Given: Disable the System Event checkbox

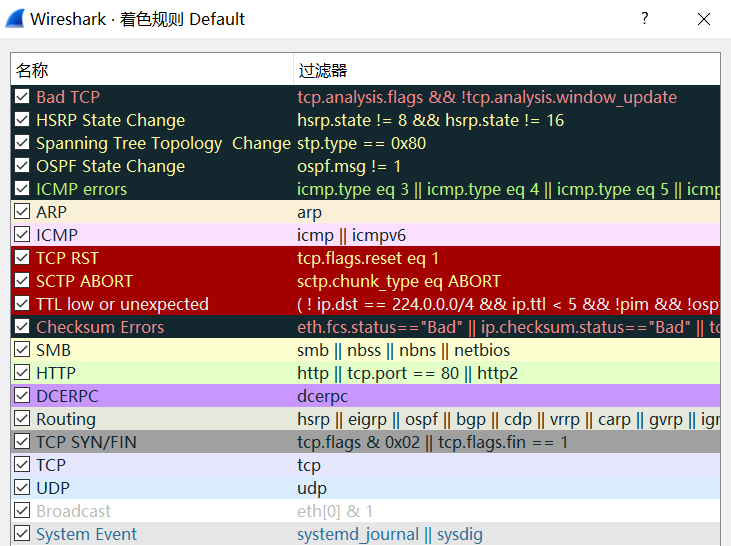Looking at the screenshot, I should (22, 533).
